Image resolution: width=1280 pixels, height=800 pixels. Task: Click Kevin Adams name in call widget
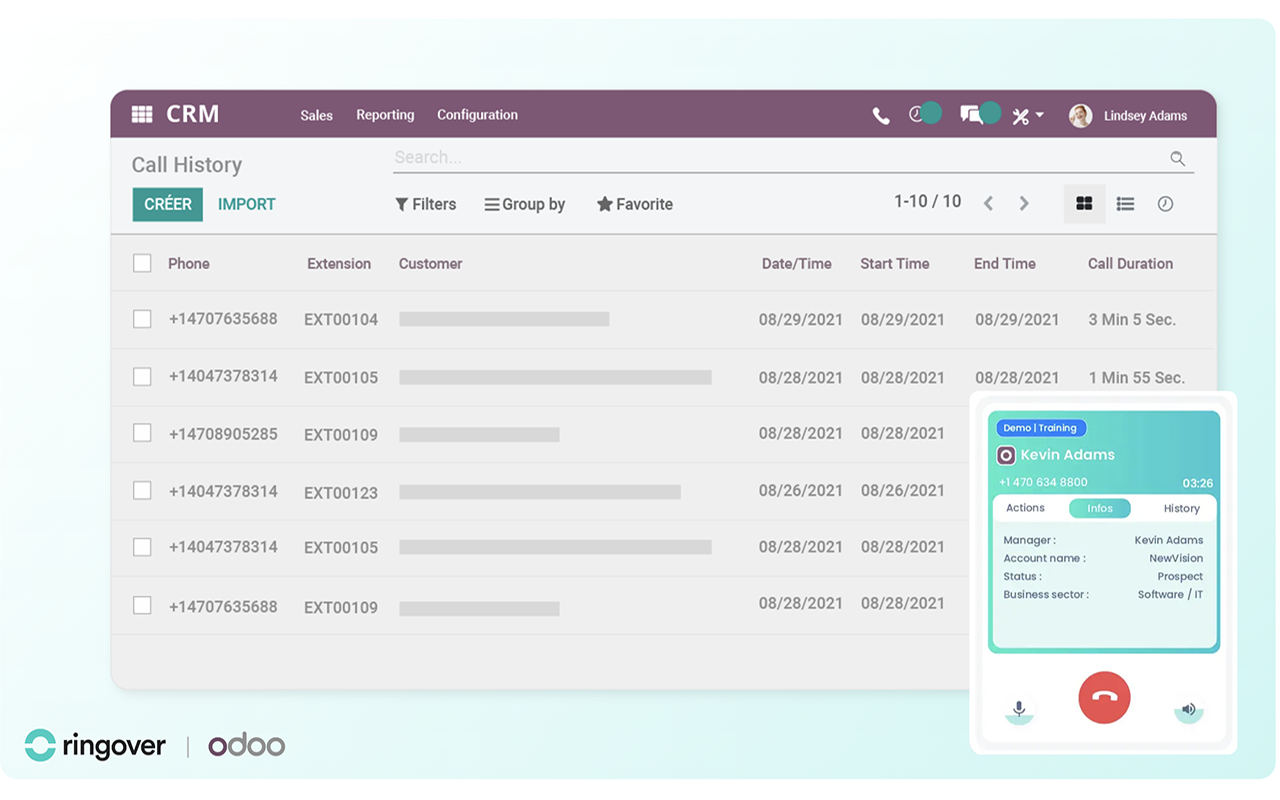1067,455
